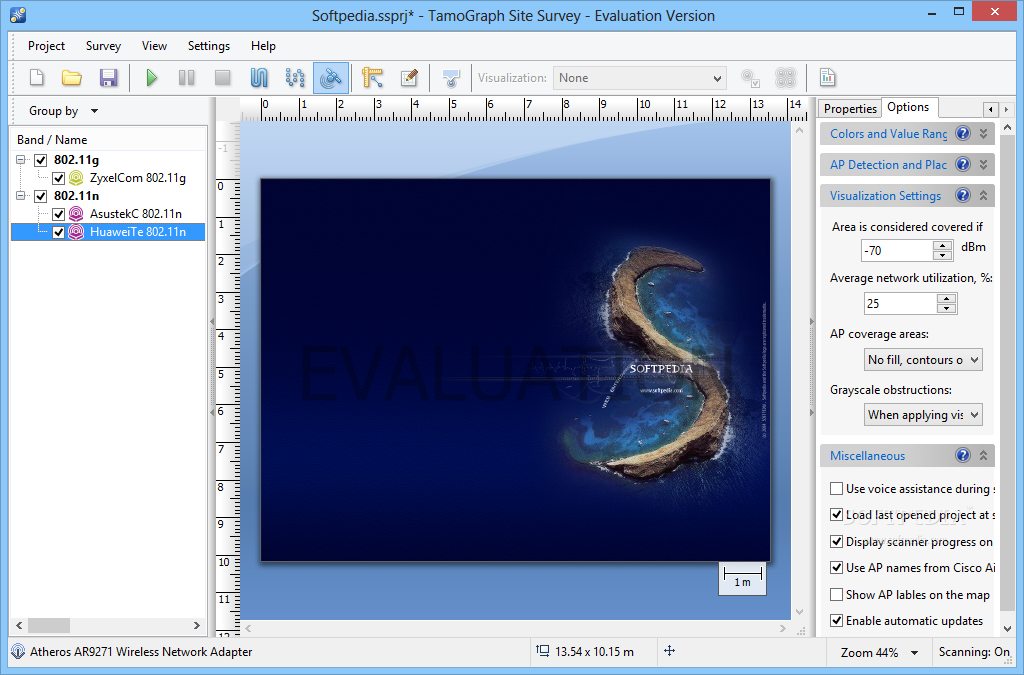Screen dimensions: 1024x675
Task: Open help for Miscellaneous section
Action: (x=963, y=455)
